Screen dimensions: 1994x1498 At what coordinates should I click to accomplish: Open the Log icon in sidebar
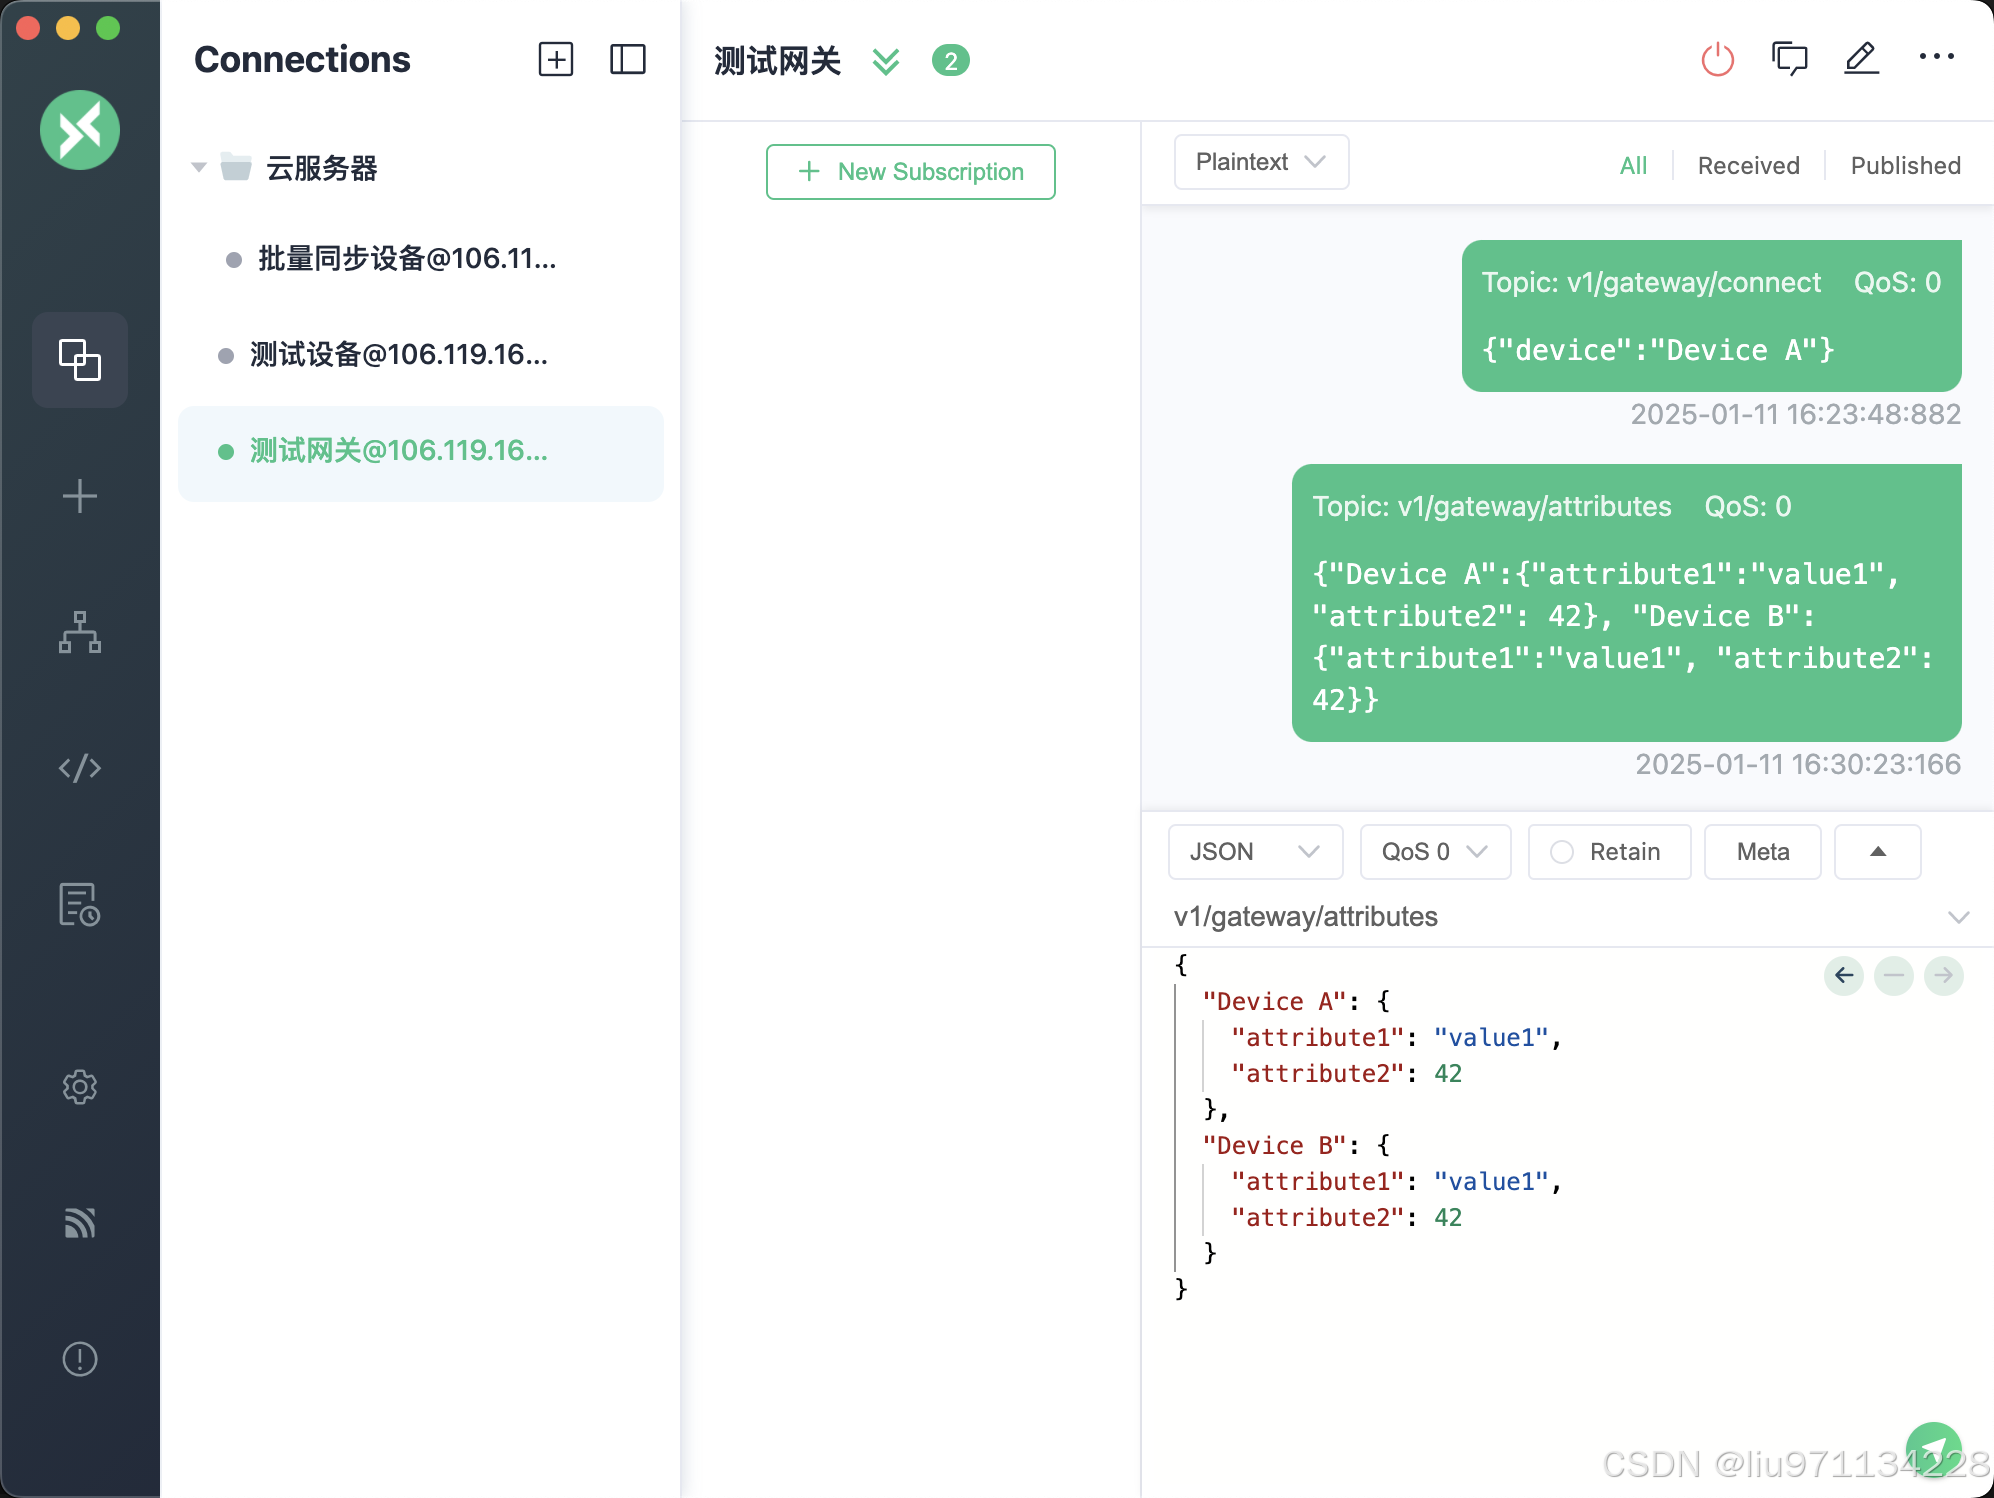[80, 904]
